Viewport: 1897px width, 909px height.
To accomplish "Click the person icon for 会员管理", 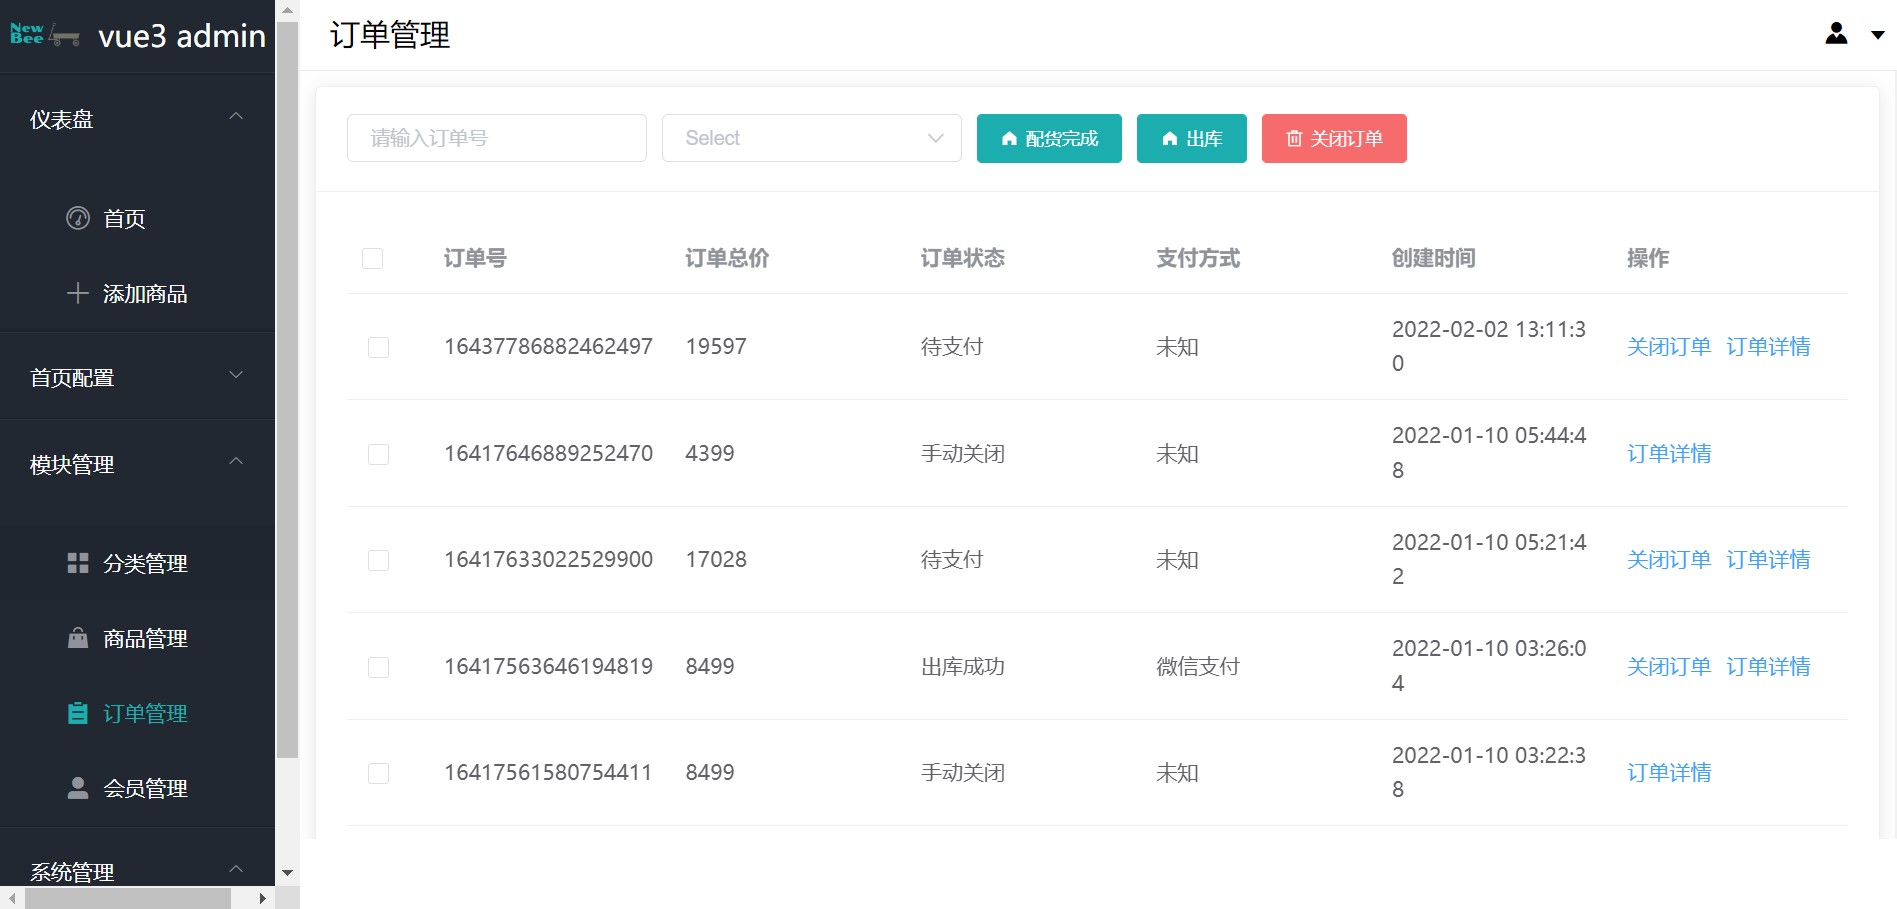I will (77, 788).
